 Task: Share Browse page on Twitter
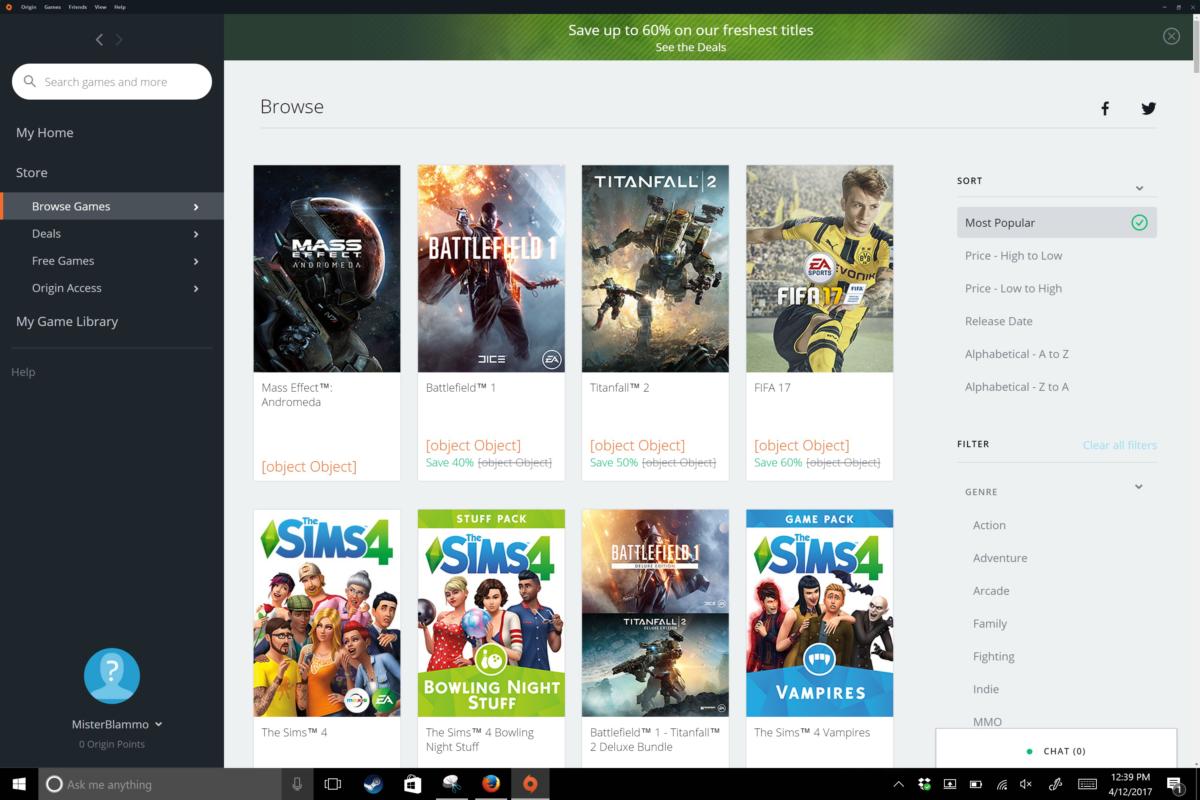coord(1149,108)
